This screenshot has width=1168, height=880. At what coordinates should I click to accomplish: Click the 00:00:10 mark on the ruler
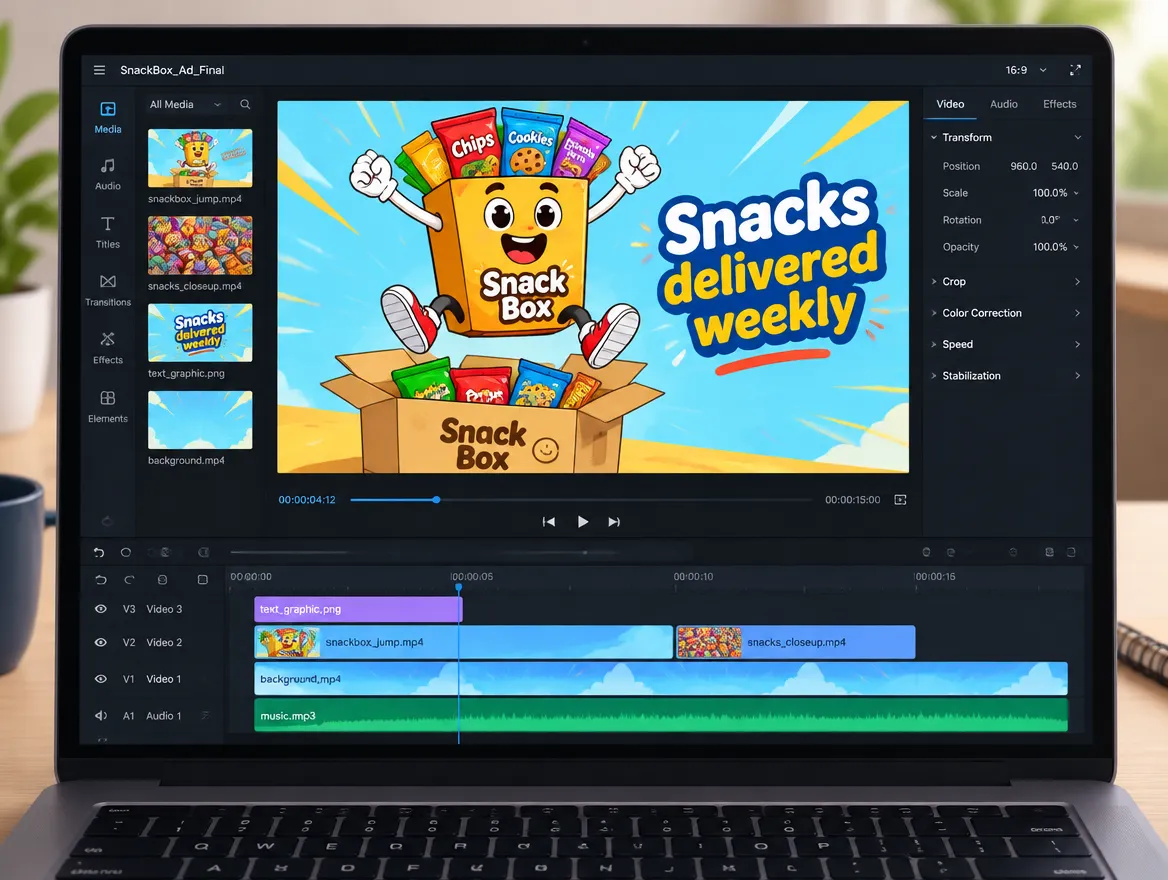coord(694,577)
